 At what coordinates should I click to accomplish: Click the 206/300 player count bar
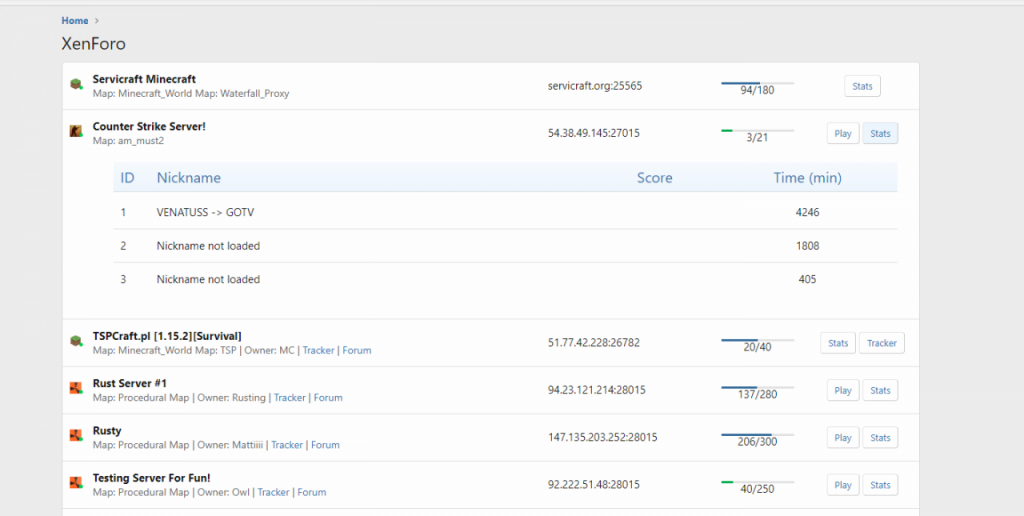coord(758,439)
